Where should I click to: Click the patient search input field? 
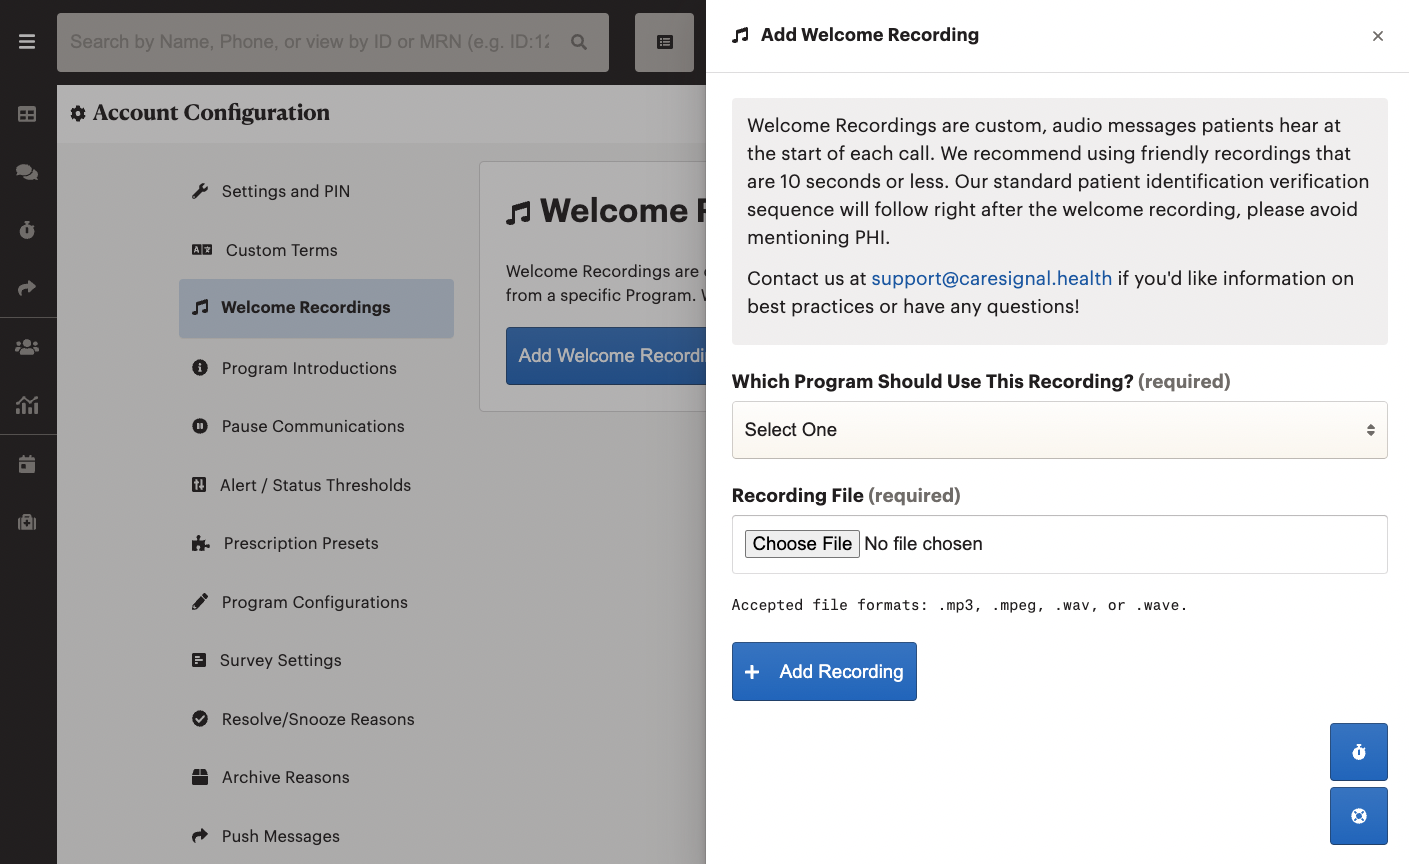pyautogui.click(x=310, y=42)
